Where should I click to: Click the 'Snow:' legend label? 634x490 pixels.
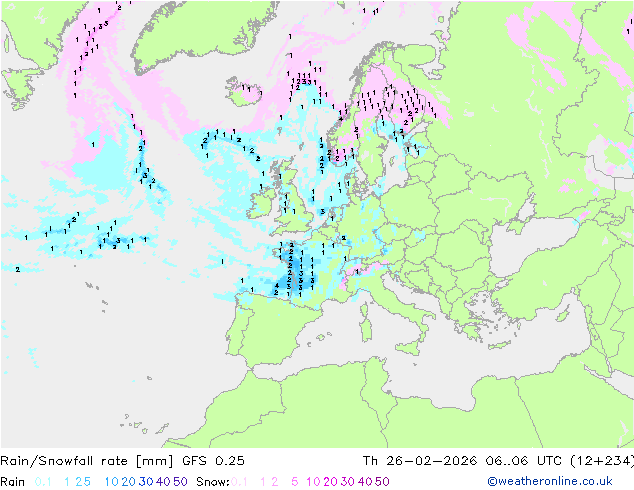point(213,482)
